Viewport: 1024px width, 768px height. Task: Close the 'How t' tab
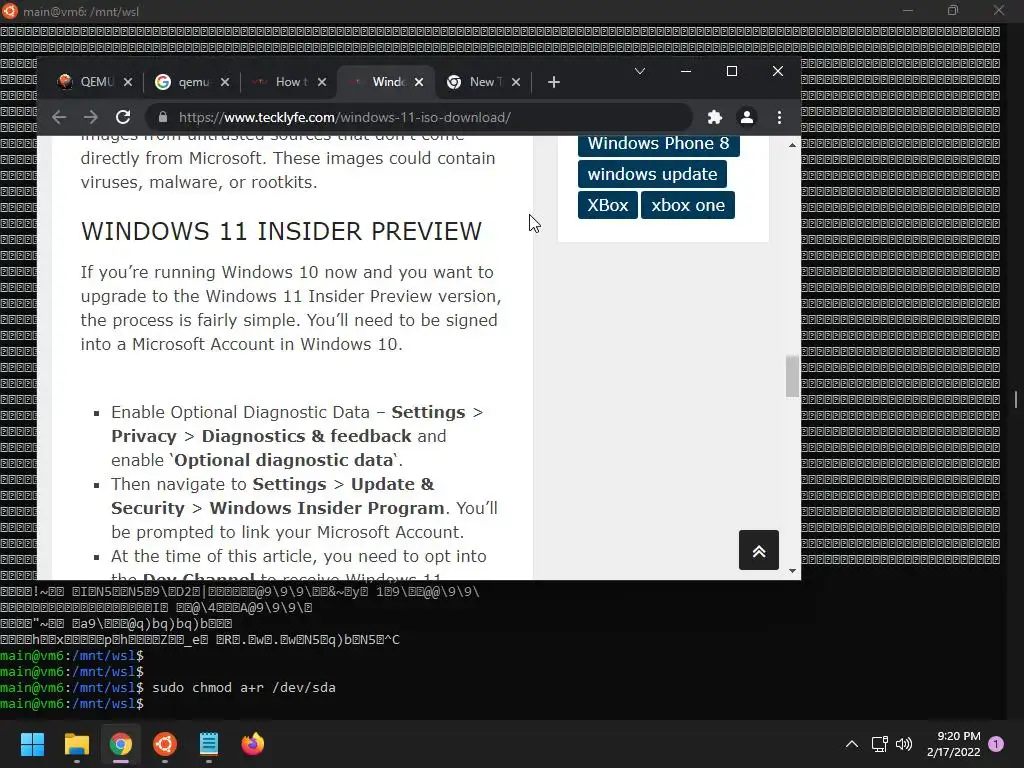tap(322, 82)
